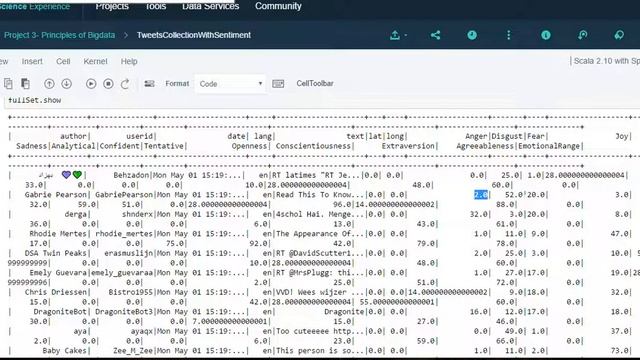Click the 'EmotionalRange' column header

549,146
